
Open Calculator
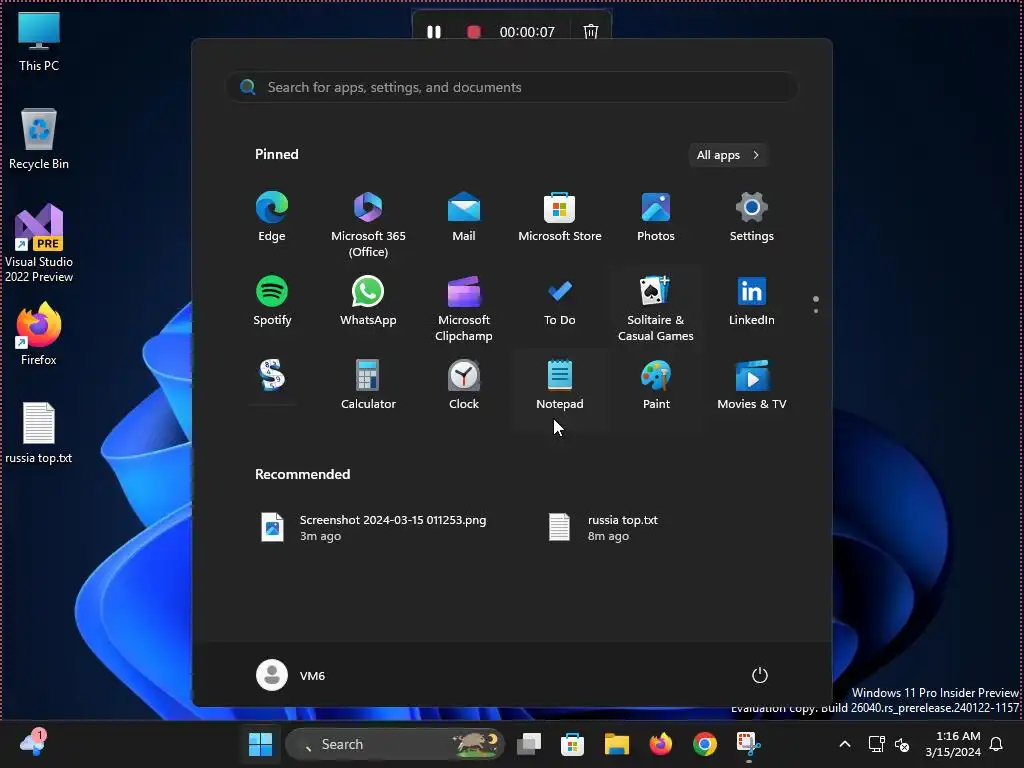(x=368, y=385)
